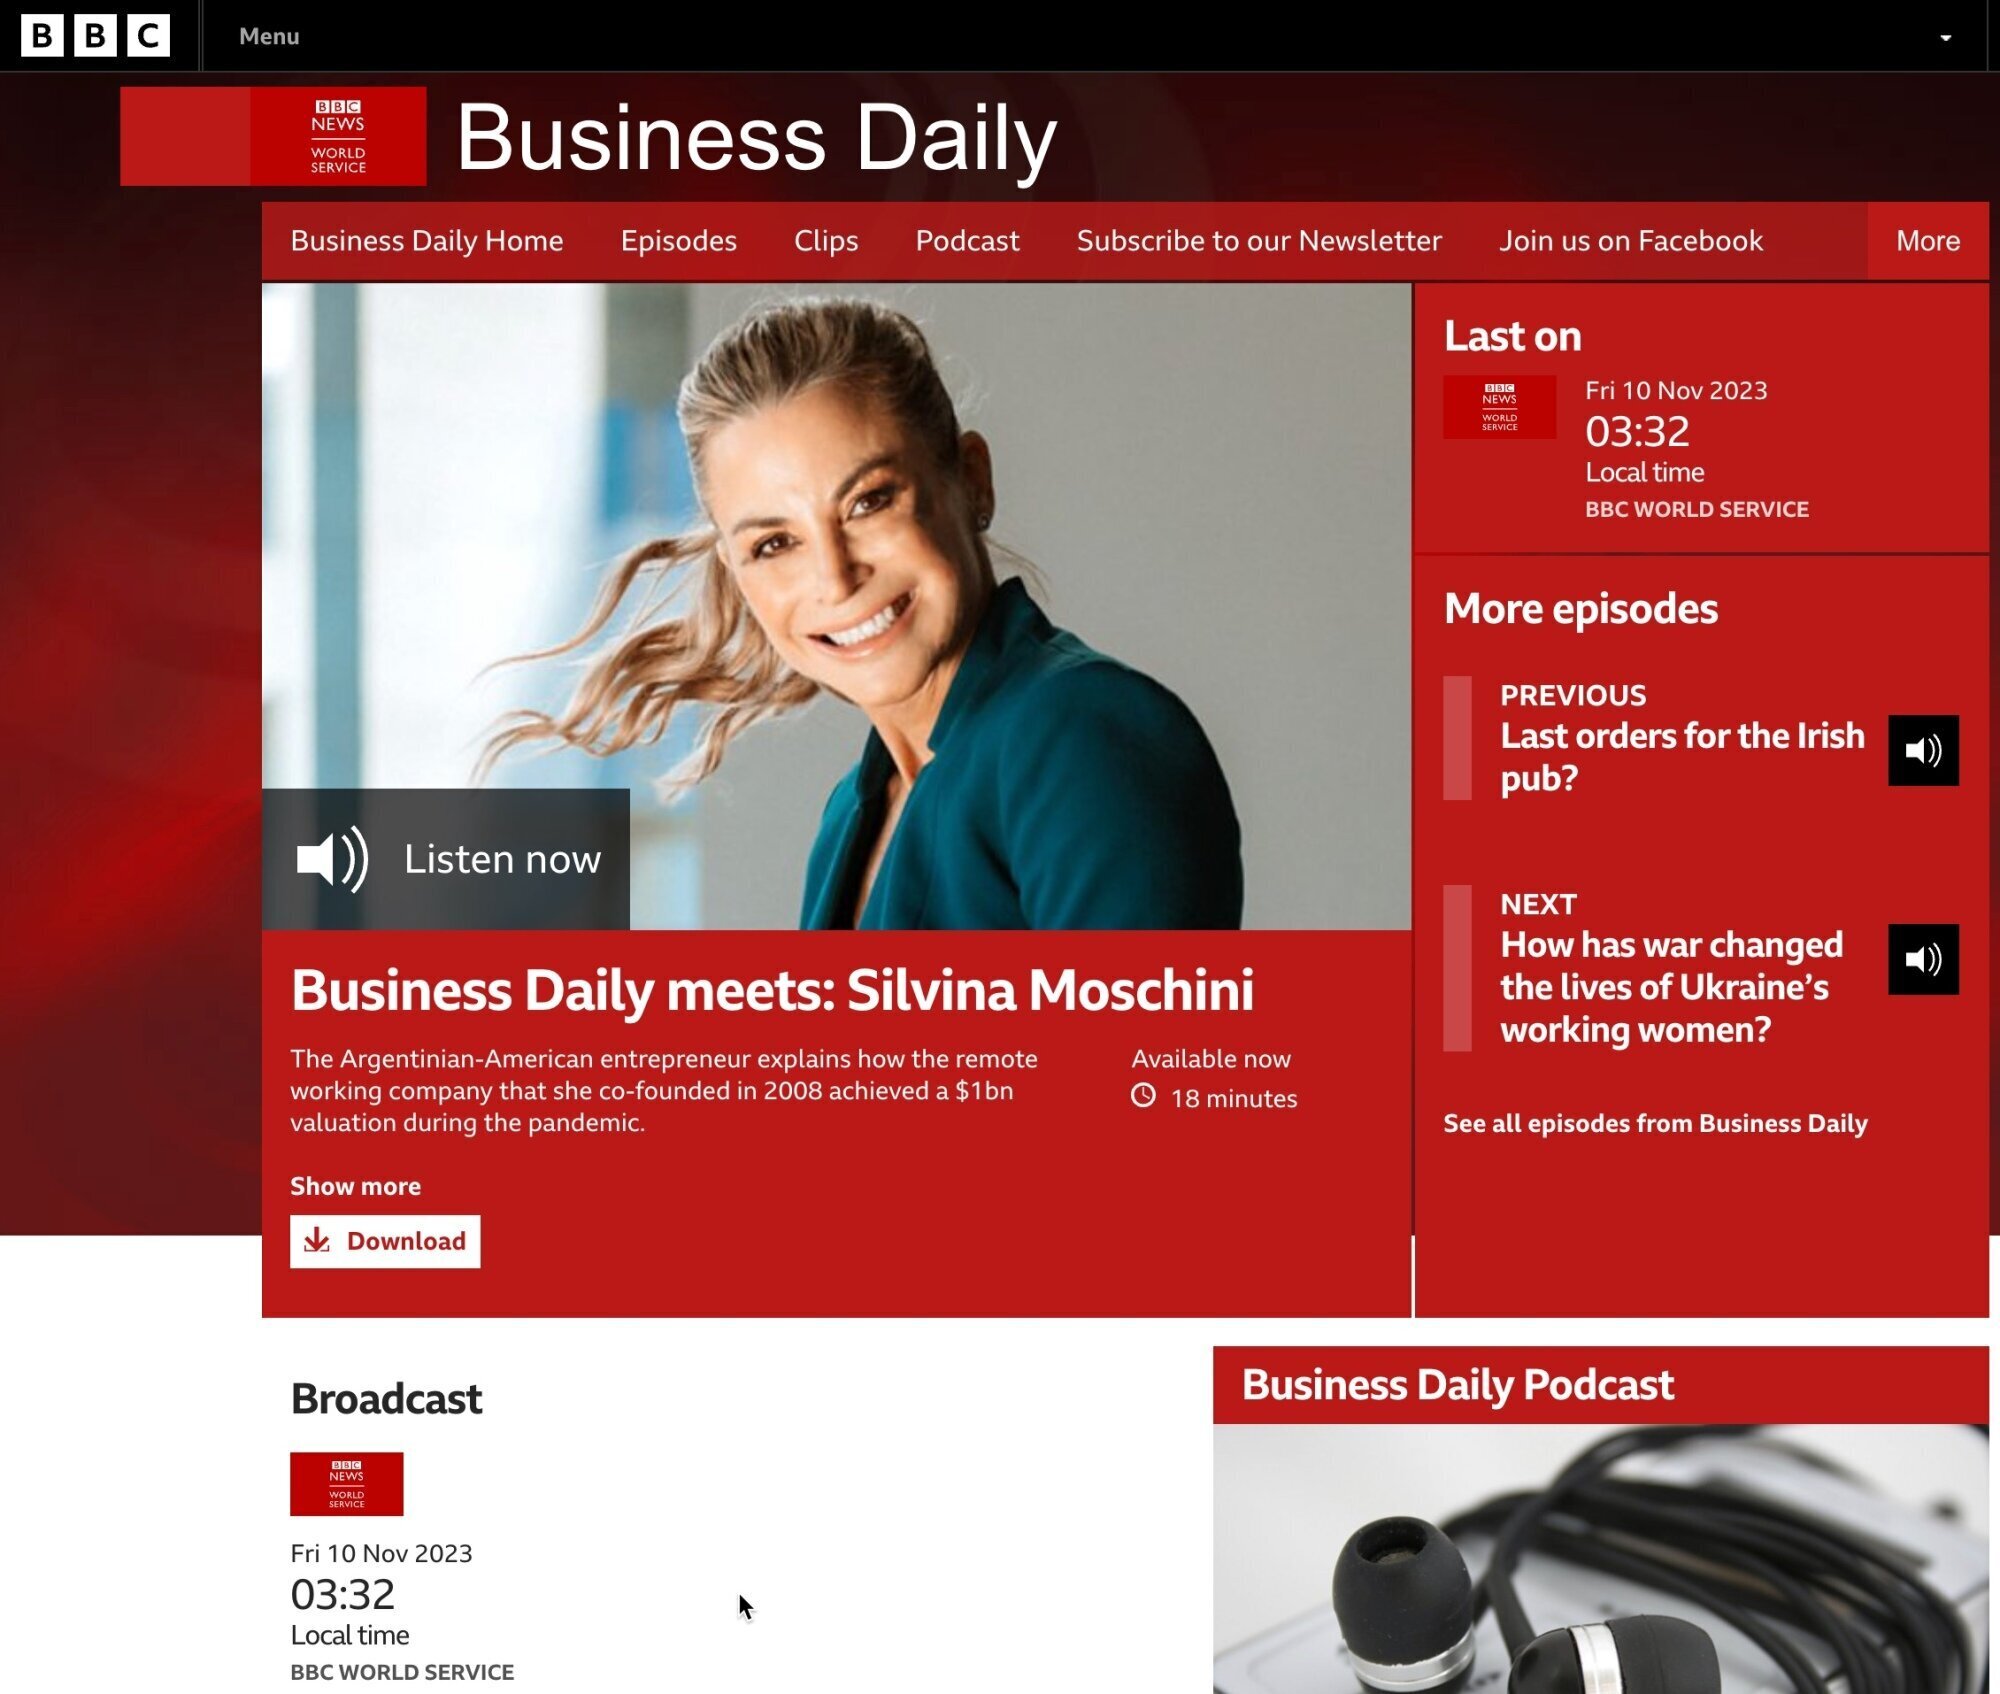Play the previous episode on the Irish pub

[1922, 750]
